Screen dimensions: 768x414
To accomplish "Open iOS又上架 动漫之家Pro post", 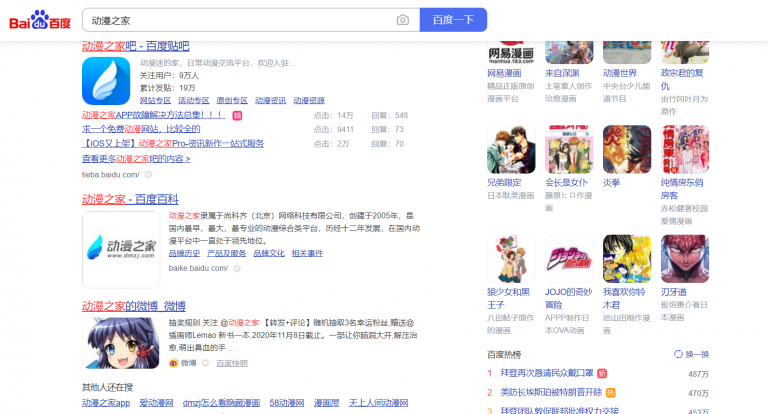I will (x=173, y=144).
